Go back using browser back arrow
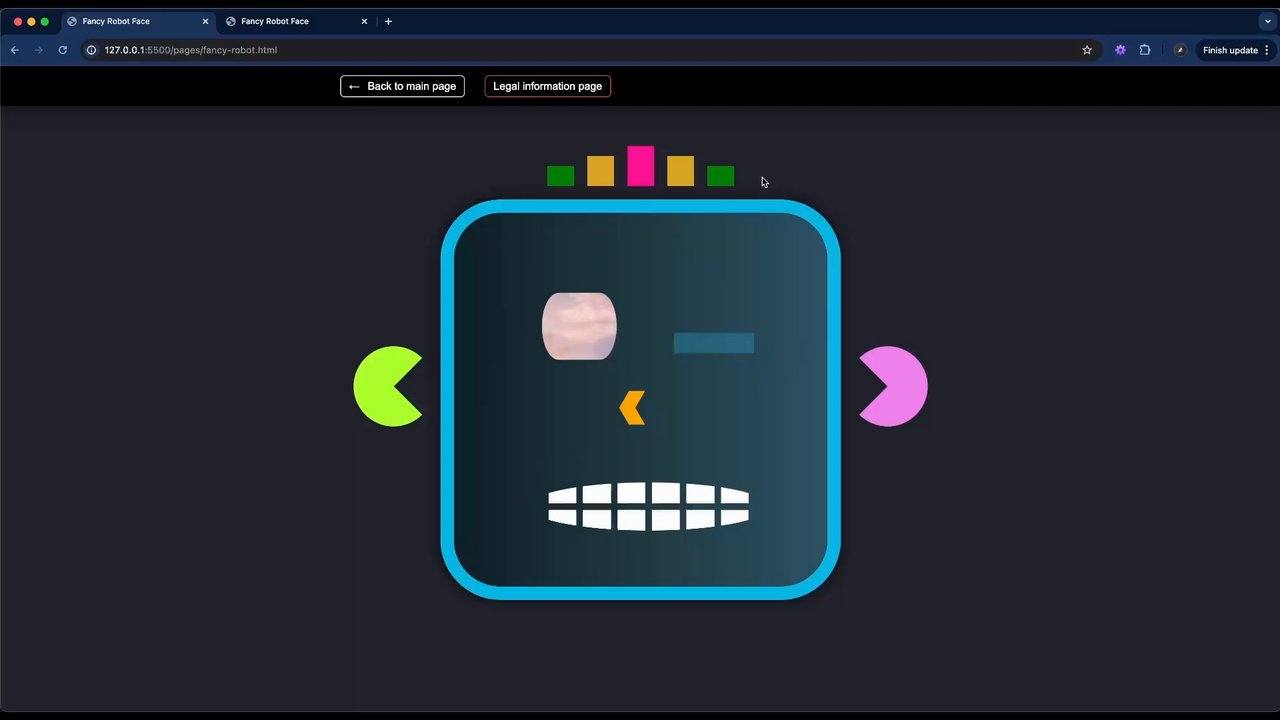 (x=15, y=50)
